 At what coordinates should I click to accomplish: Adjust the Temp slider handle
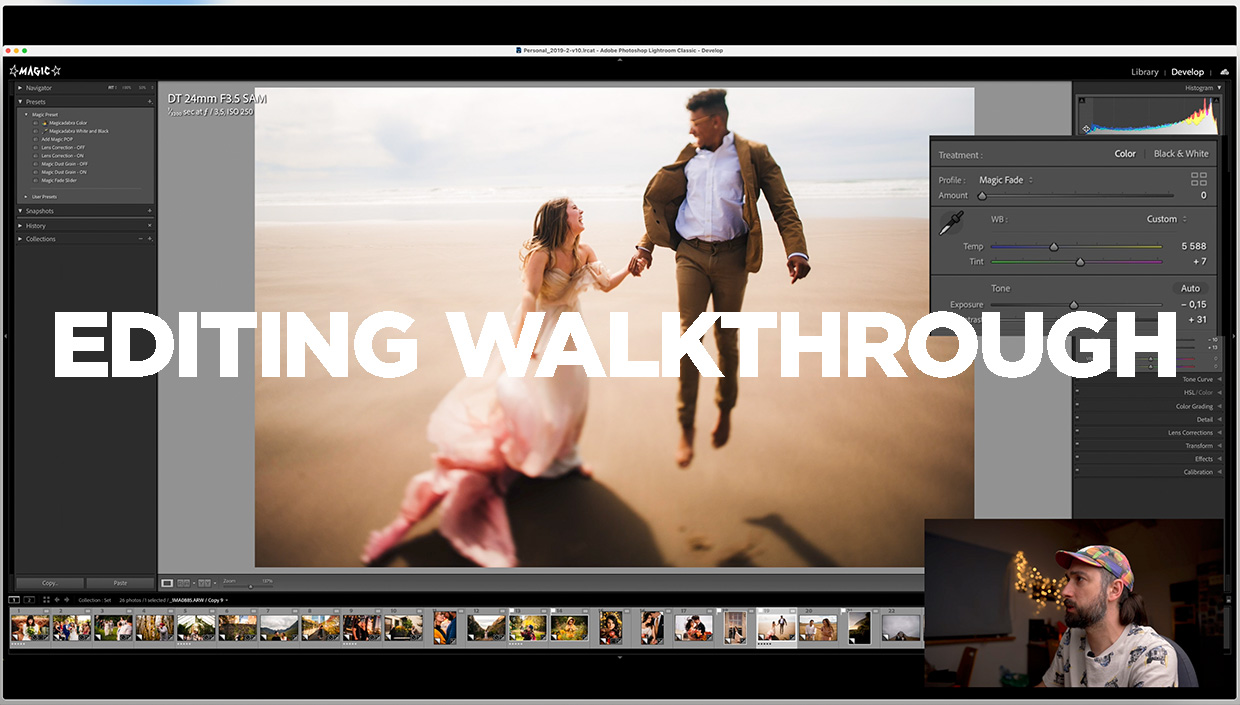[x=1054, y=246]
